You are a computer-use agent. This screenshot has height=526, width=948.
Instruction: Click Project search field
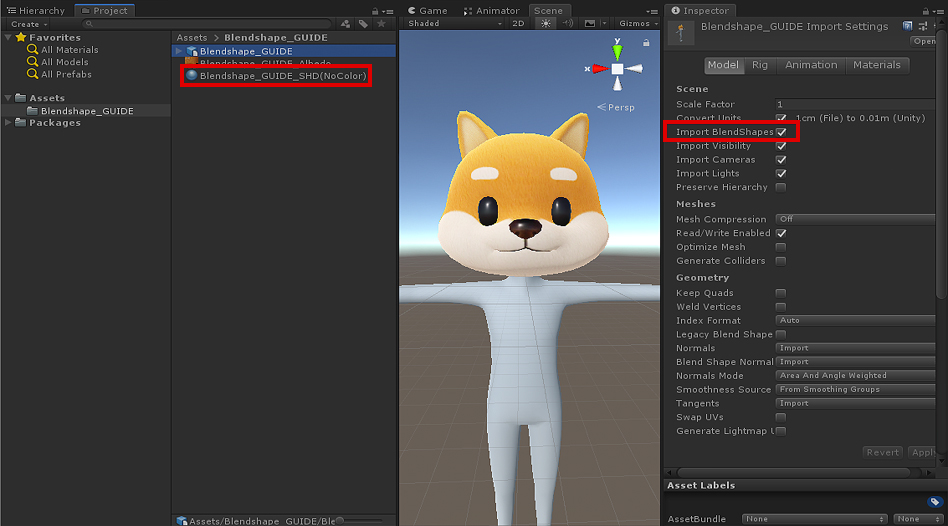tap(207, 24)
